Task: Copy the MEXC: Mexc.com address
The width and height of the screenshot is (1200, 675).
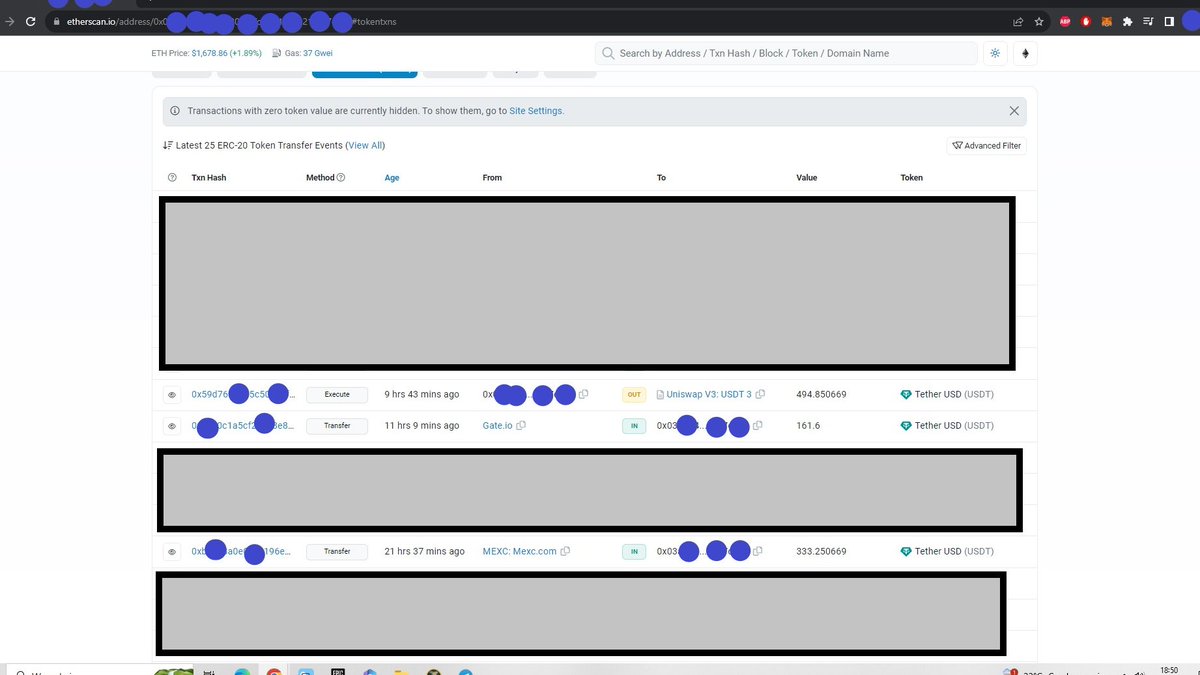Action: pyautogui.click(x=566, y=552)
